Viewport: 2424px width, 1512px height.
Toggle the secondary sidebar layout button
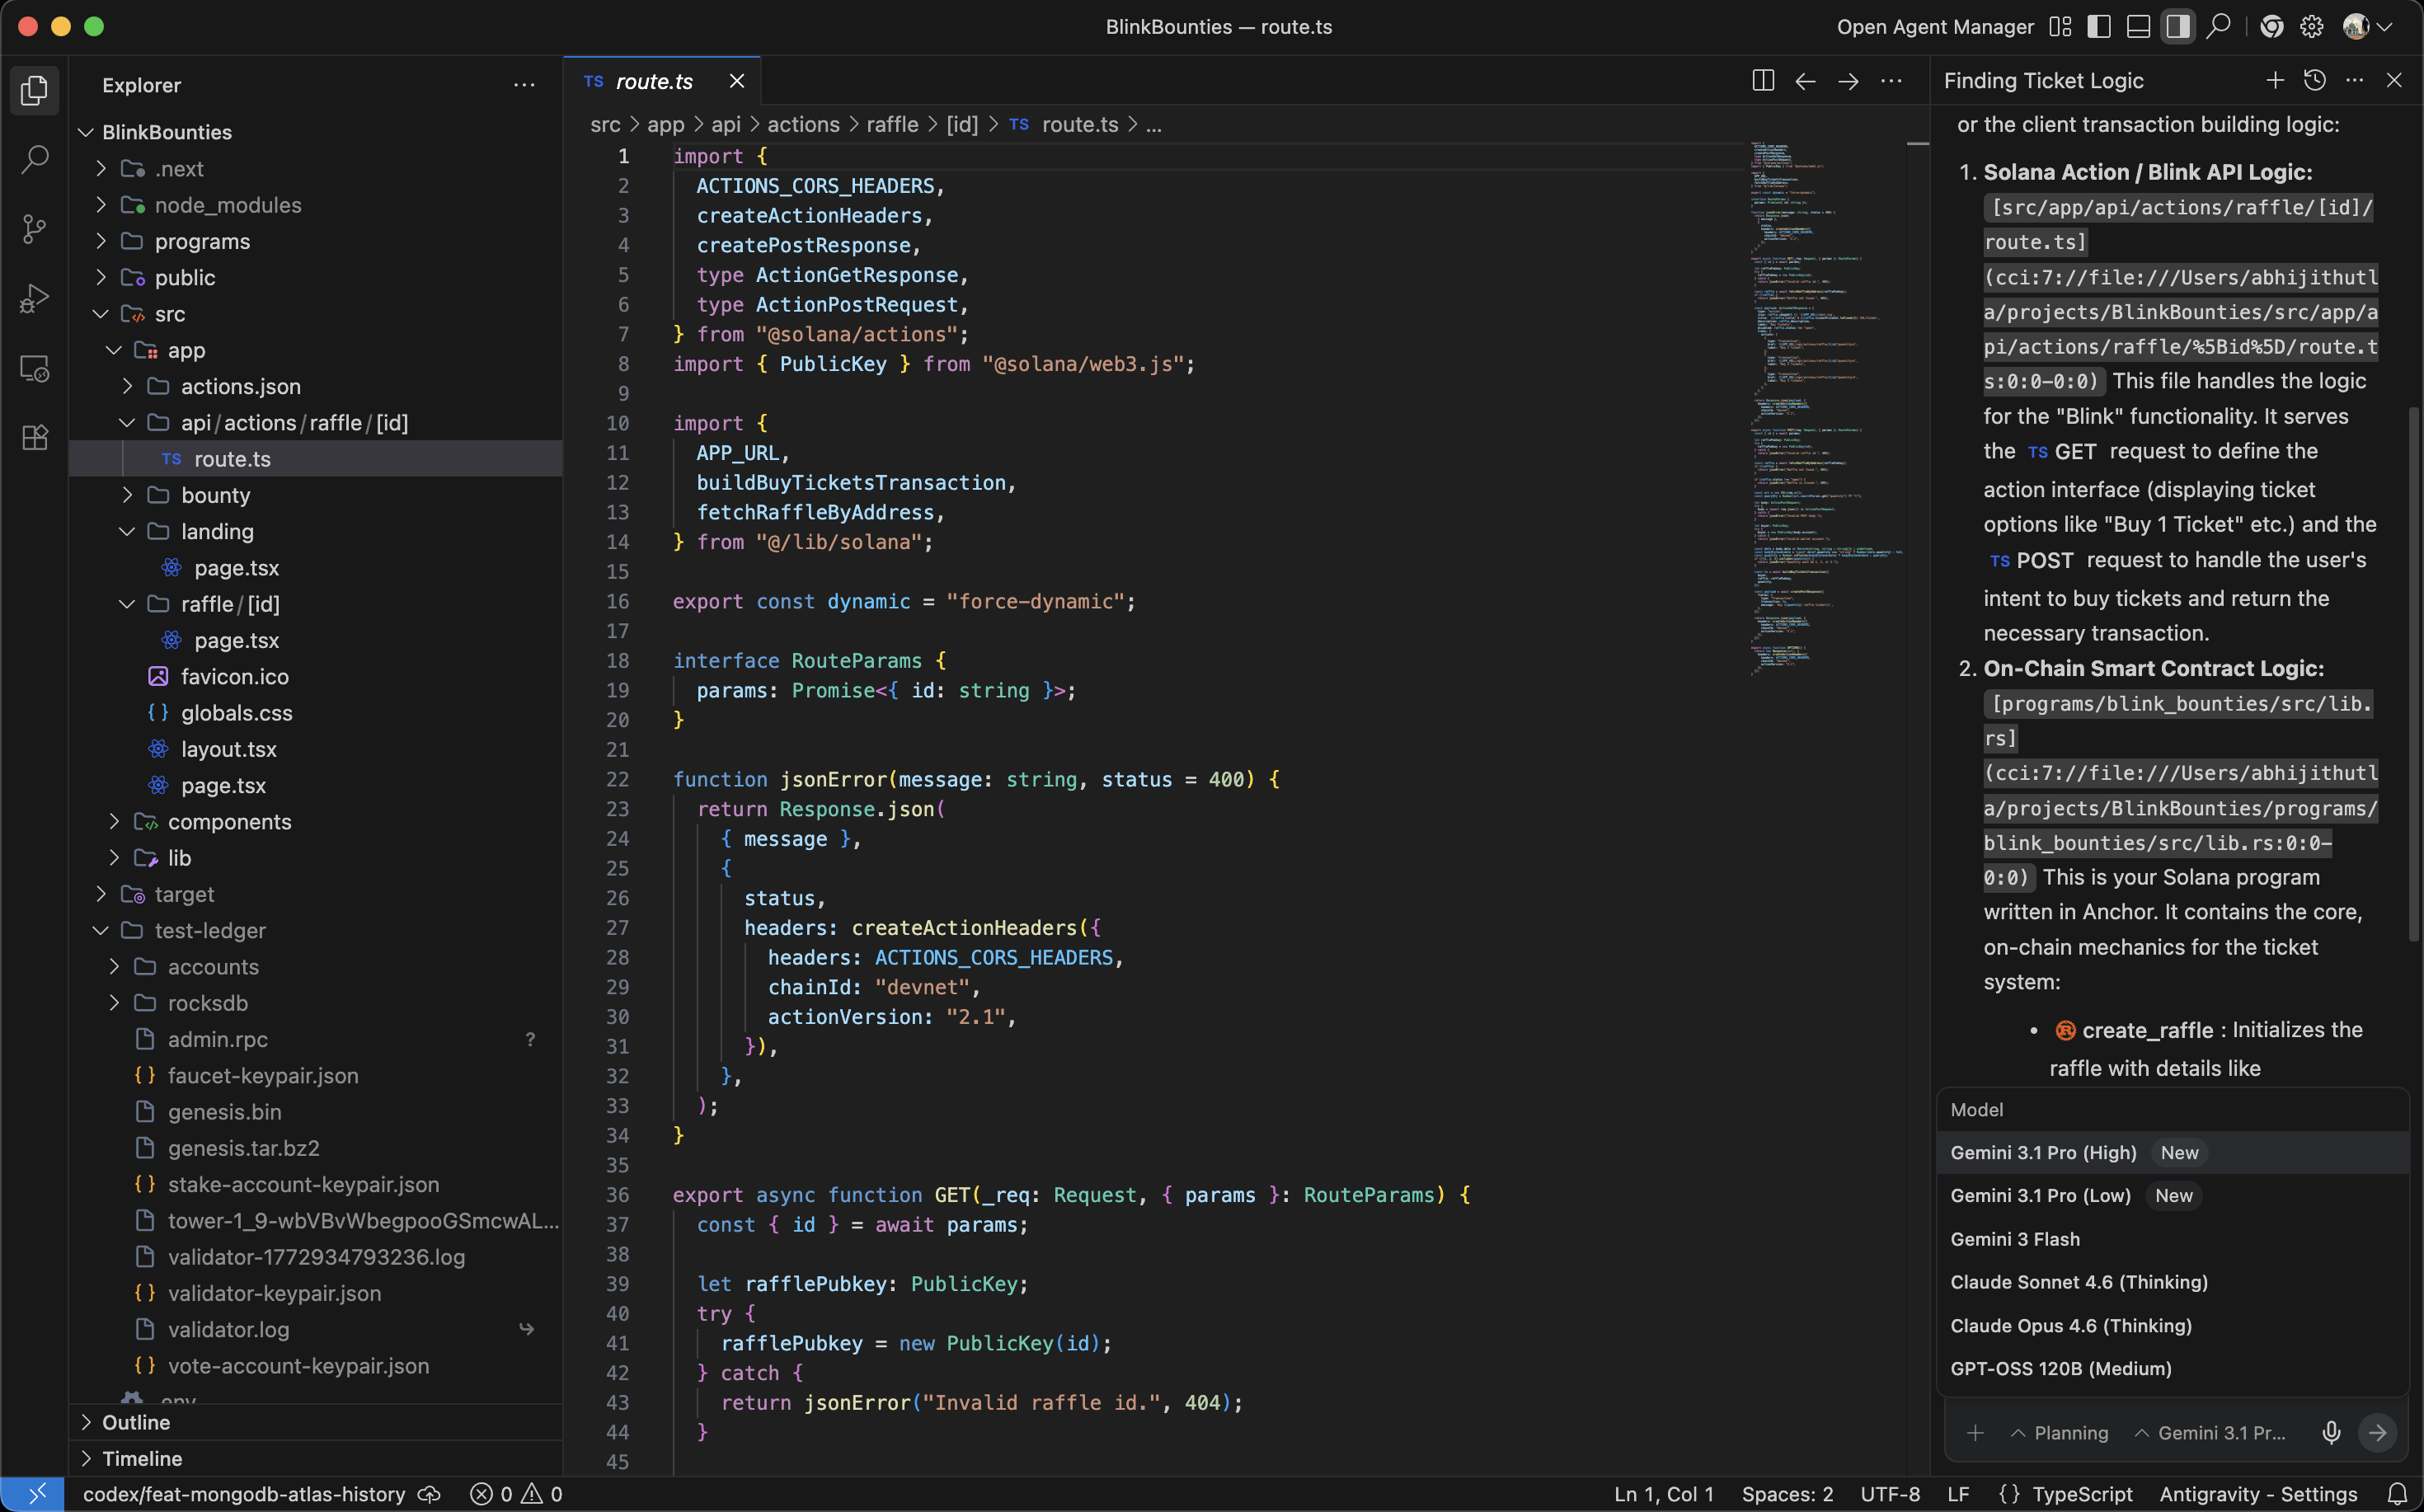click(2177, 27)
